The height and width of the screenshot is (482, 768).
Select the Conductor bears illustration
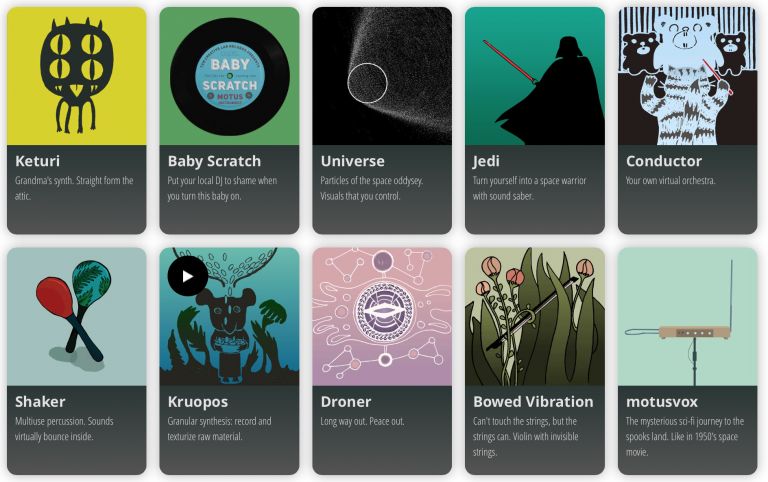[x=688, y=76]
